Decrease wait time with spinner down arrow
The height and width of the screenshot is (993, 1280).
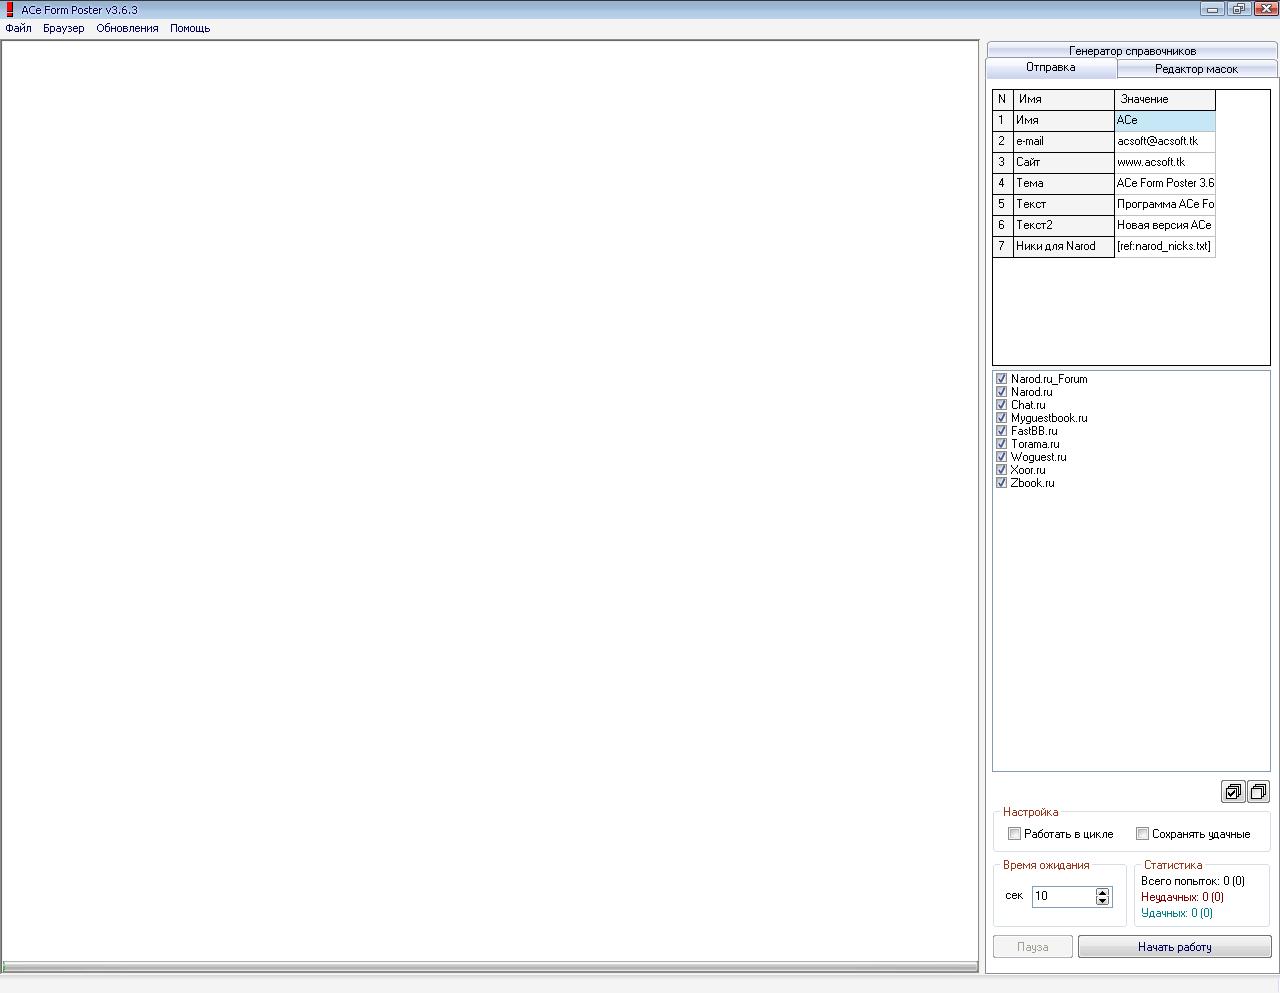[1102, 900]
